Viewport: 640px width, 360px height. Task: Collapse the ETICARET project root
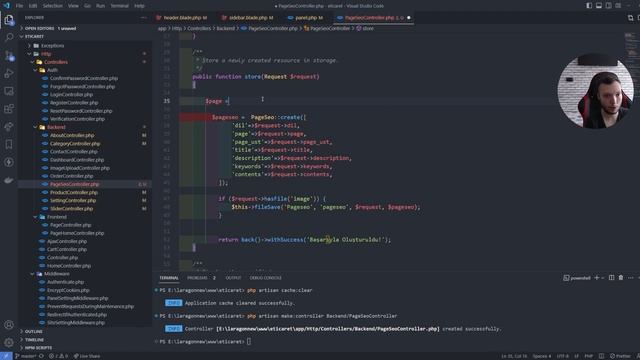[x=86, y=36]
